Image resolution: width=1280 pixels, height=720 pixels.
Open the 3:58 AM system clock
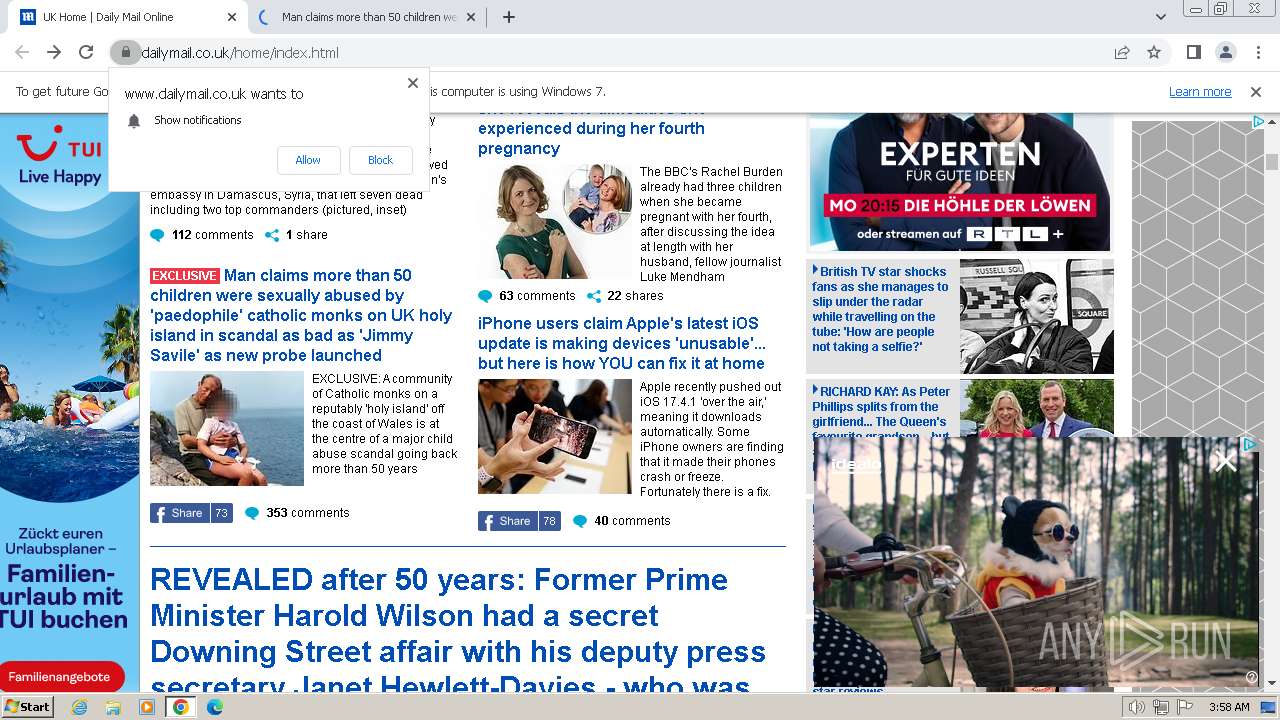pyautogui.click(x=1229, y=707)
